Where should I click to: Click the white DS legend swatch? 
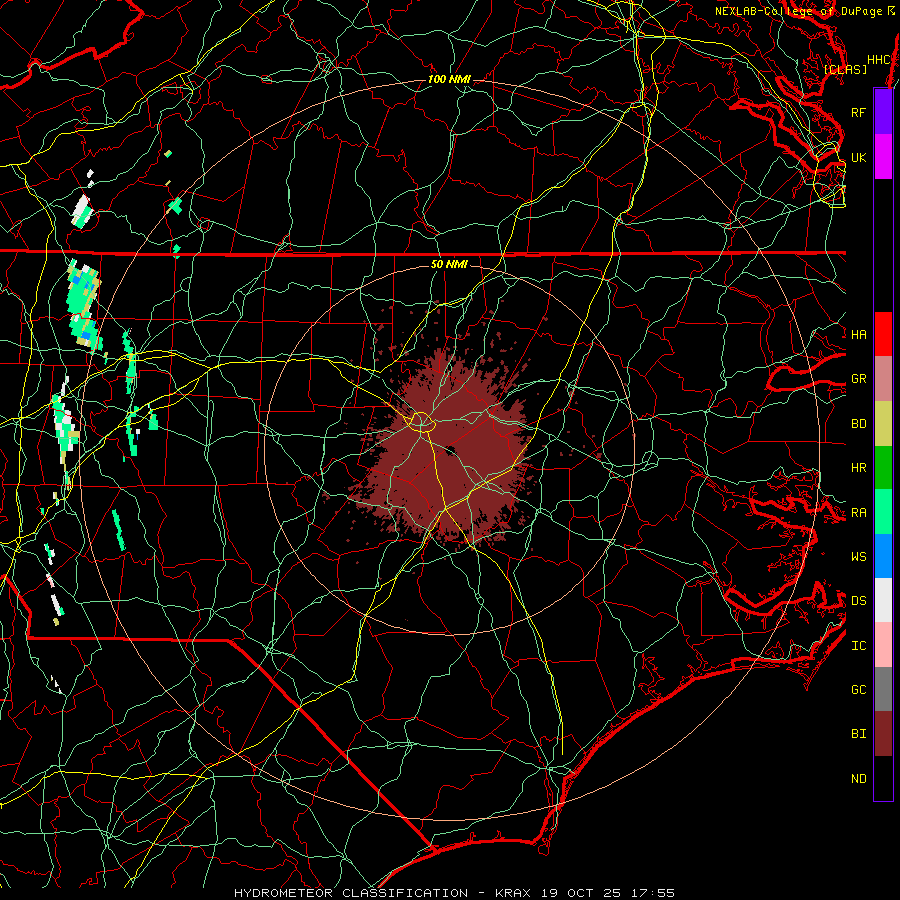pyautogui.click(x=883, y=600)
